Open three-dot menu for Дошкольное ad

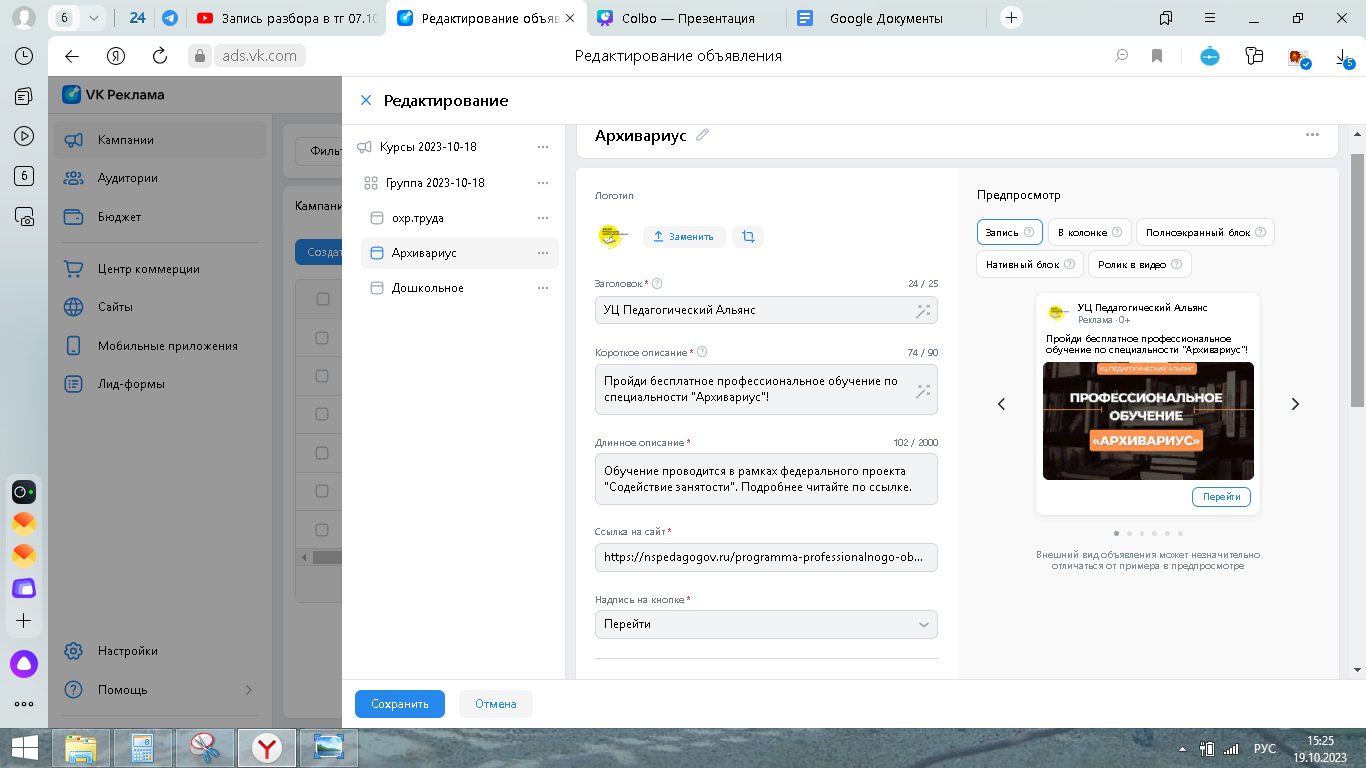543,288
